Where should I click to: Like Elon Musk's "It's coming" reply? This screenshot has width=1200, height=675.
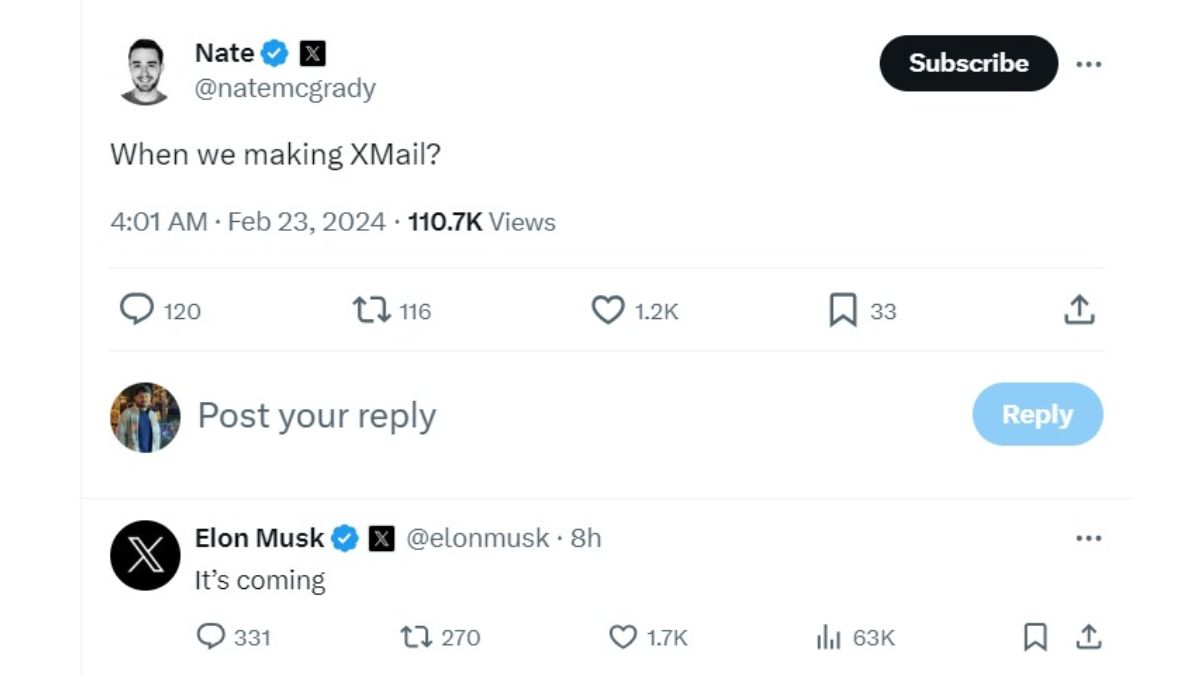pyautogui.click(x=623, y=637)
